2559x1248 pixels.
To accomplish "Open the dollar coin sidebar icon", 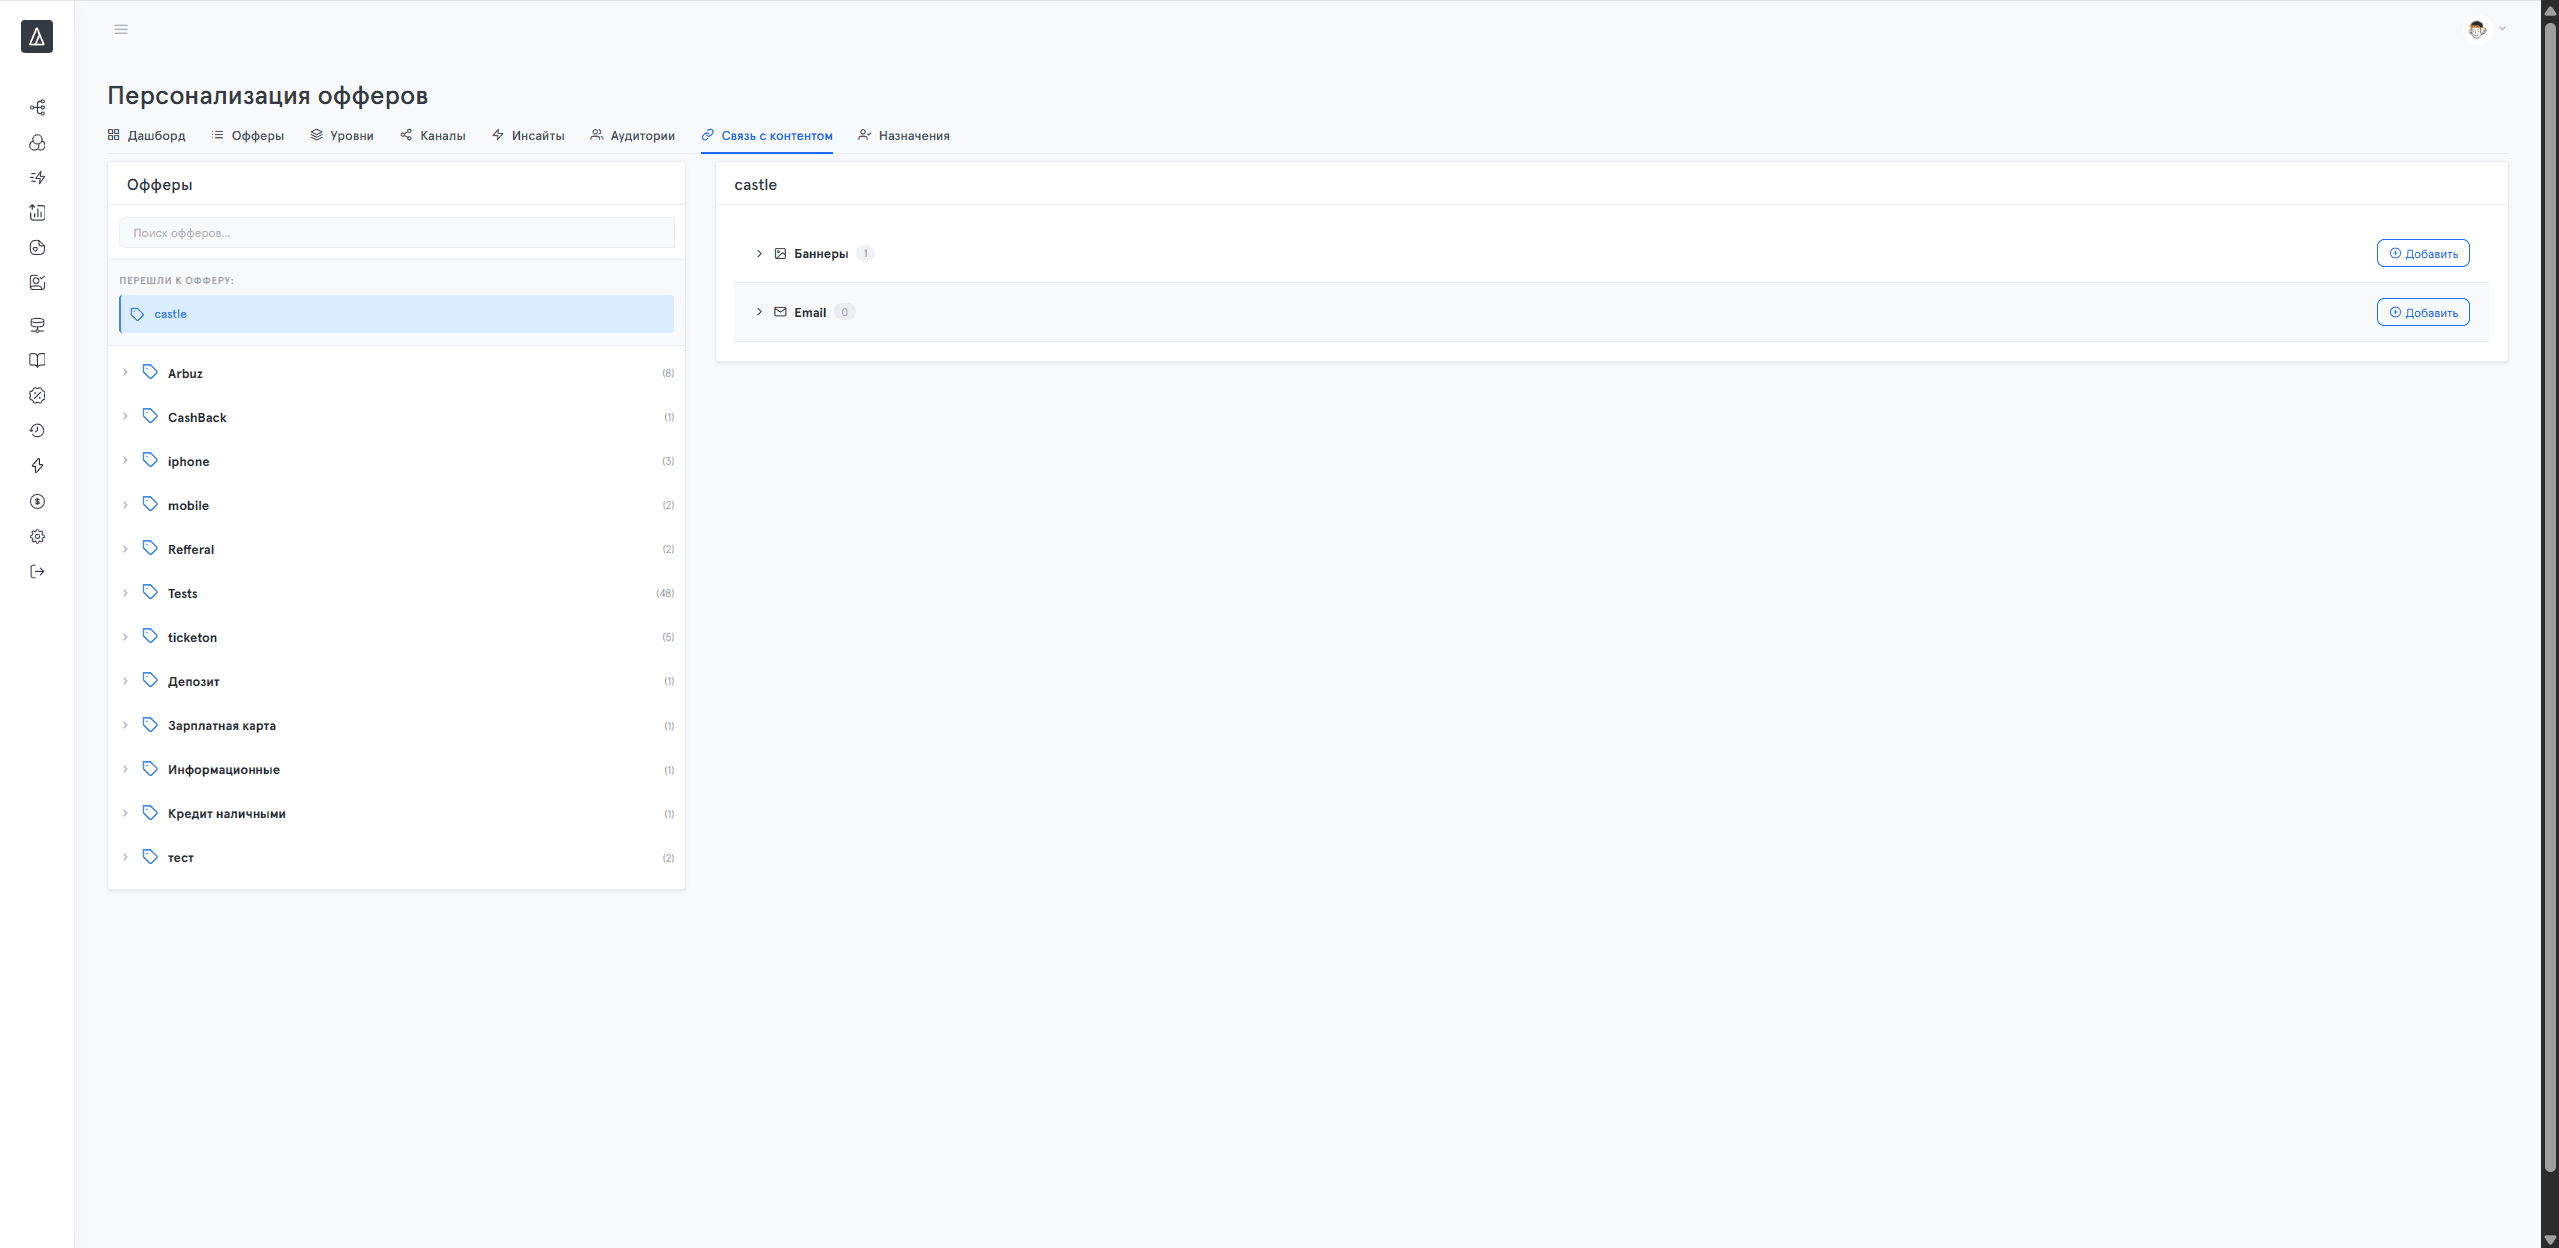I will pos(37,502).
